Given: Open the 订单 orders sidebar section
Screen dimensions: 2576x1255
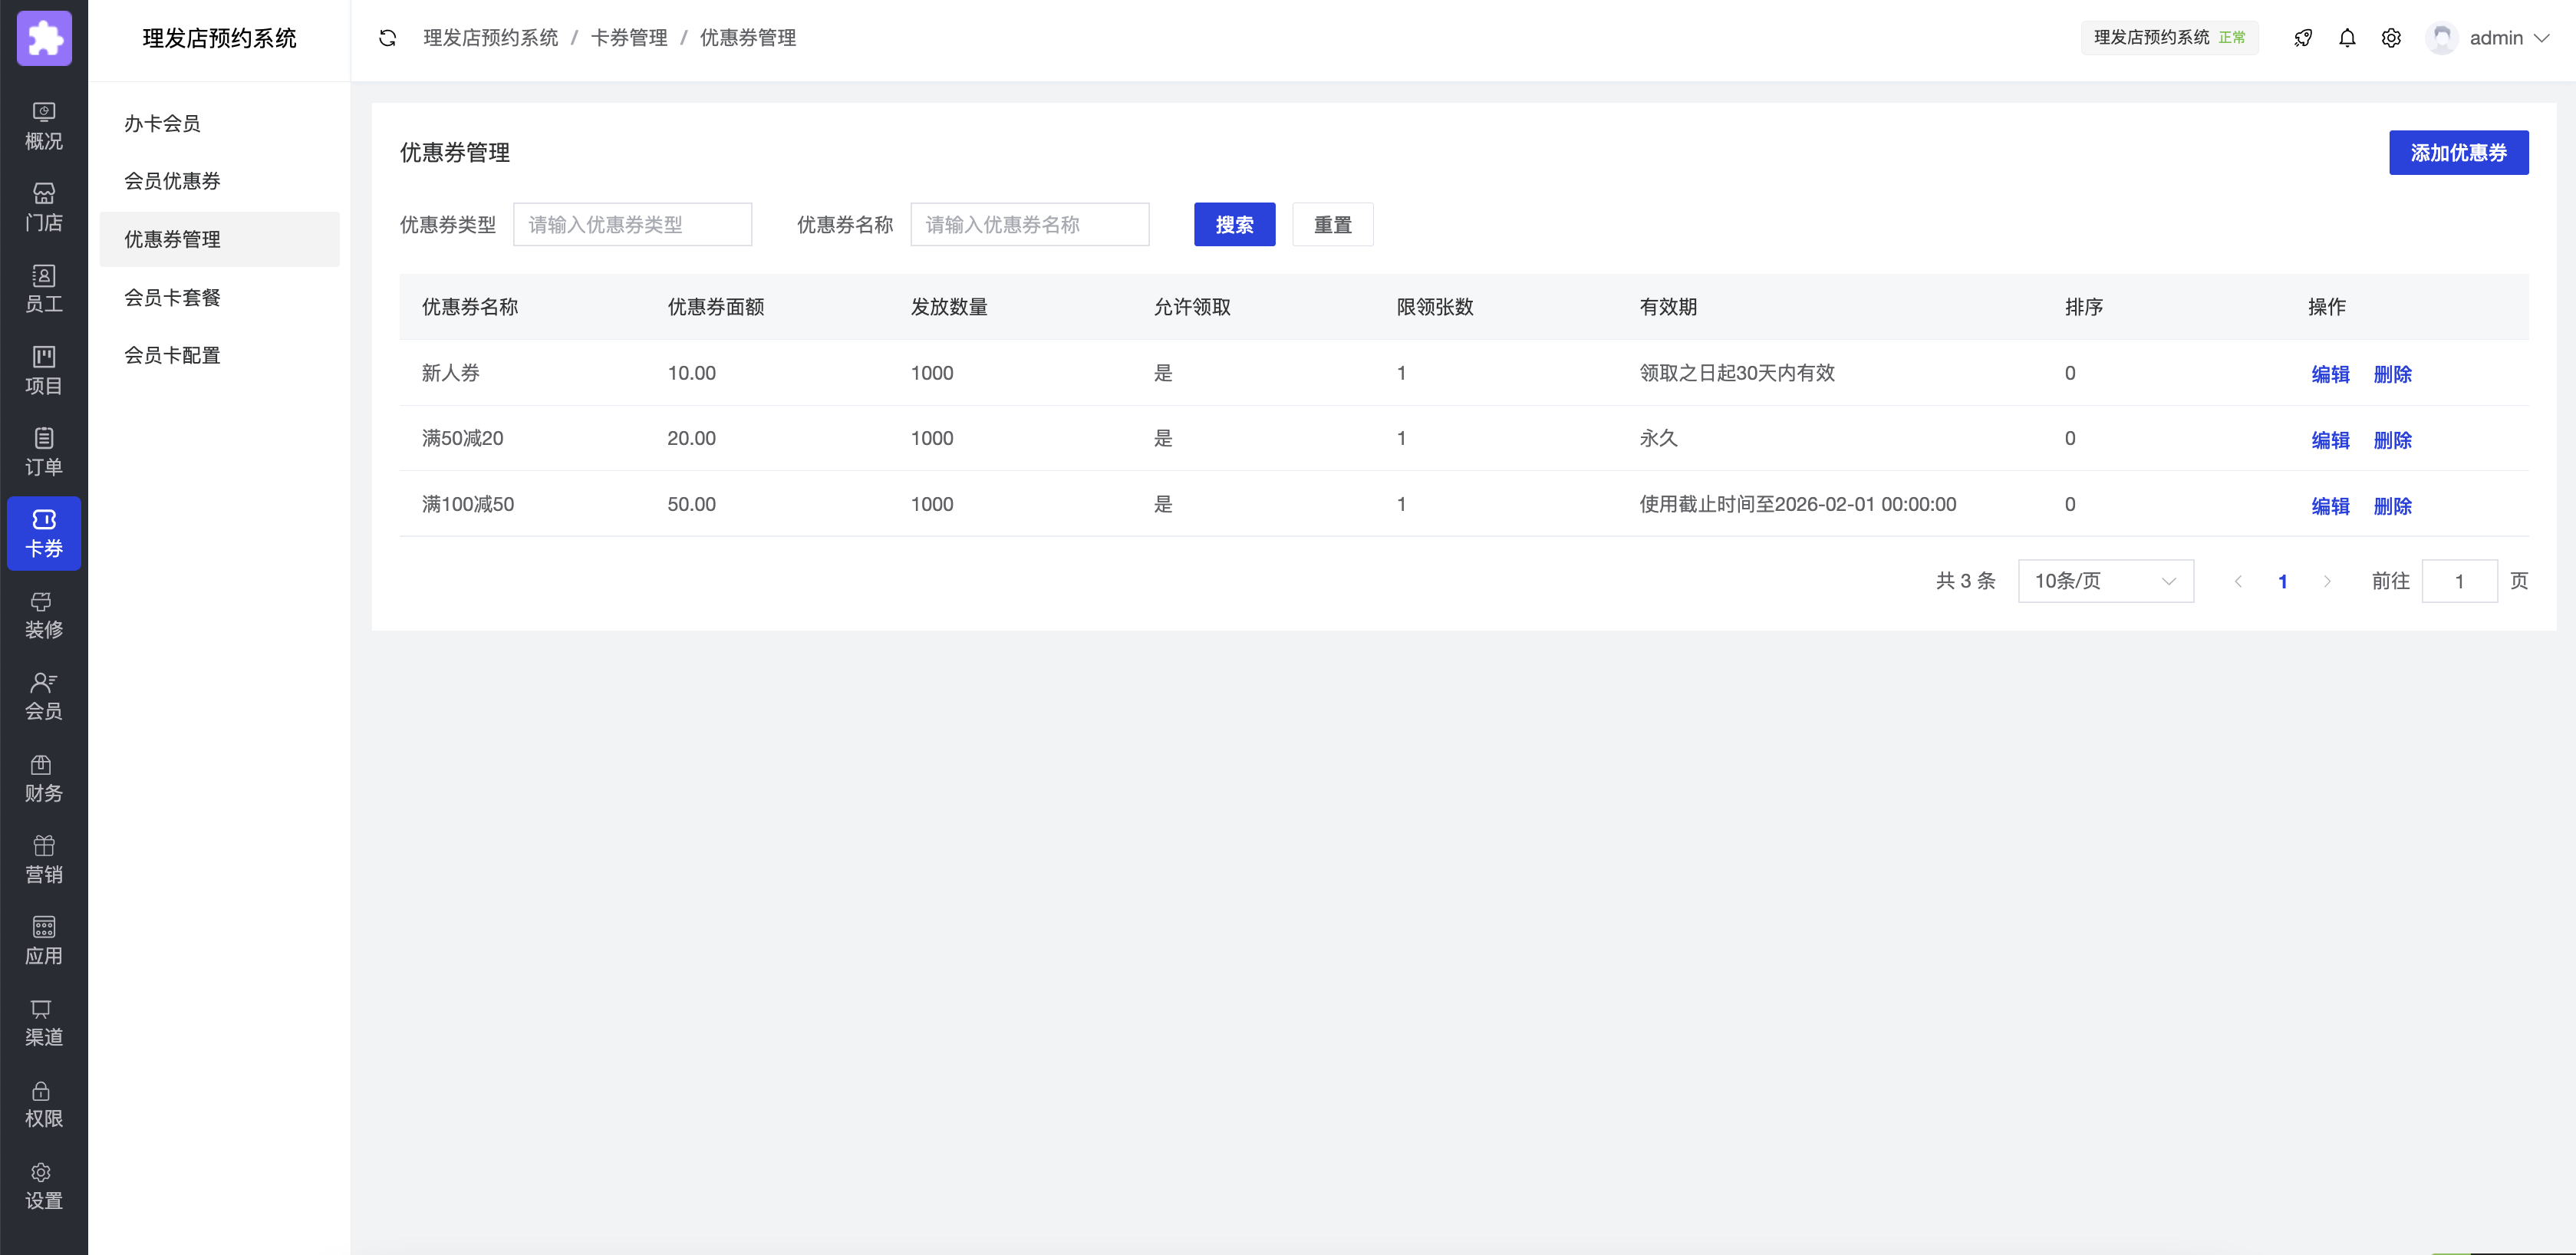Looking at the screenshot, I should pyautogui.click(x=44, y=452).
